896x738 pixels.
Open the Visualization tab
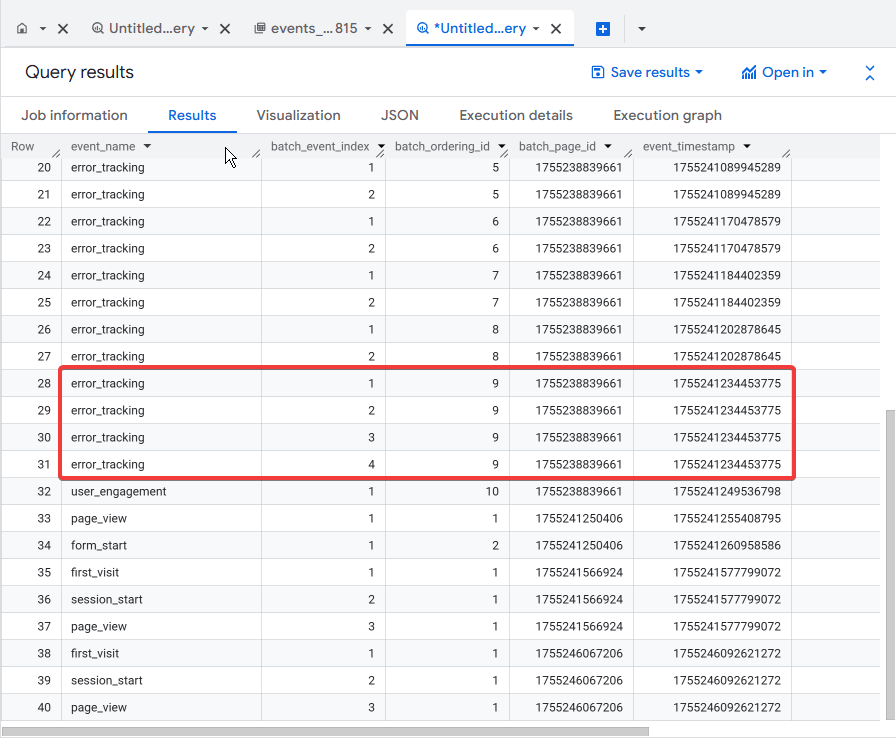pos(298,115)
